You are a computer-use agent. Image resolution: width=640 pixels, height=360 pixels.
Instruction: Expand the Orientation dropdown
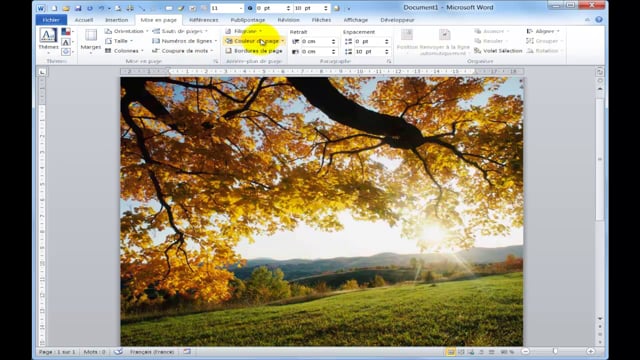pyautogui.click(x=126, y=31)
